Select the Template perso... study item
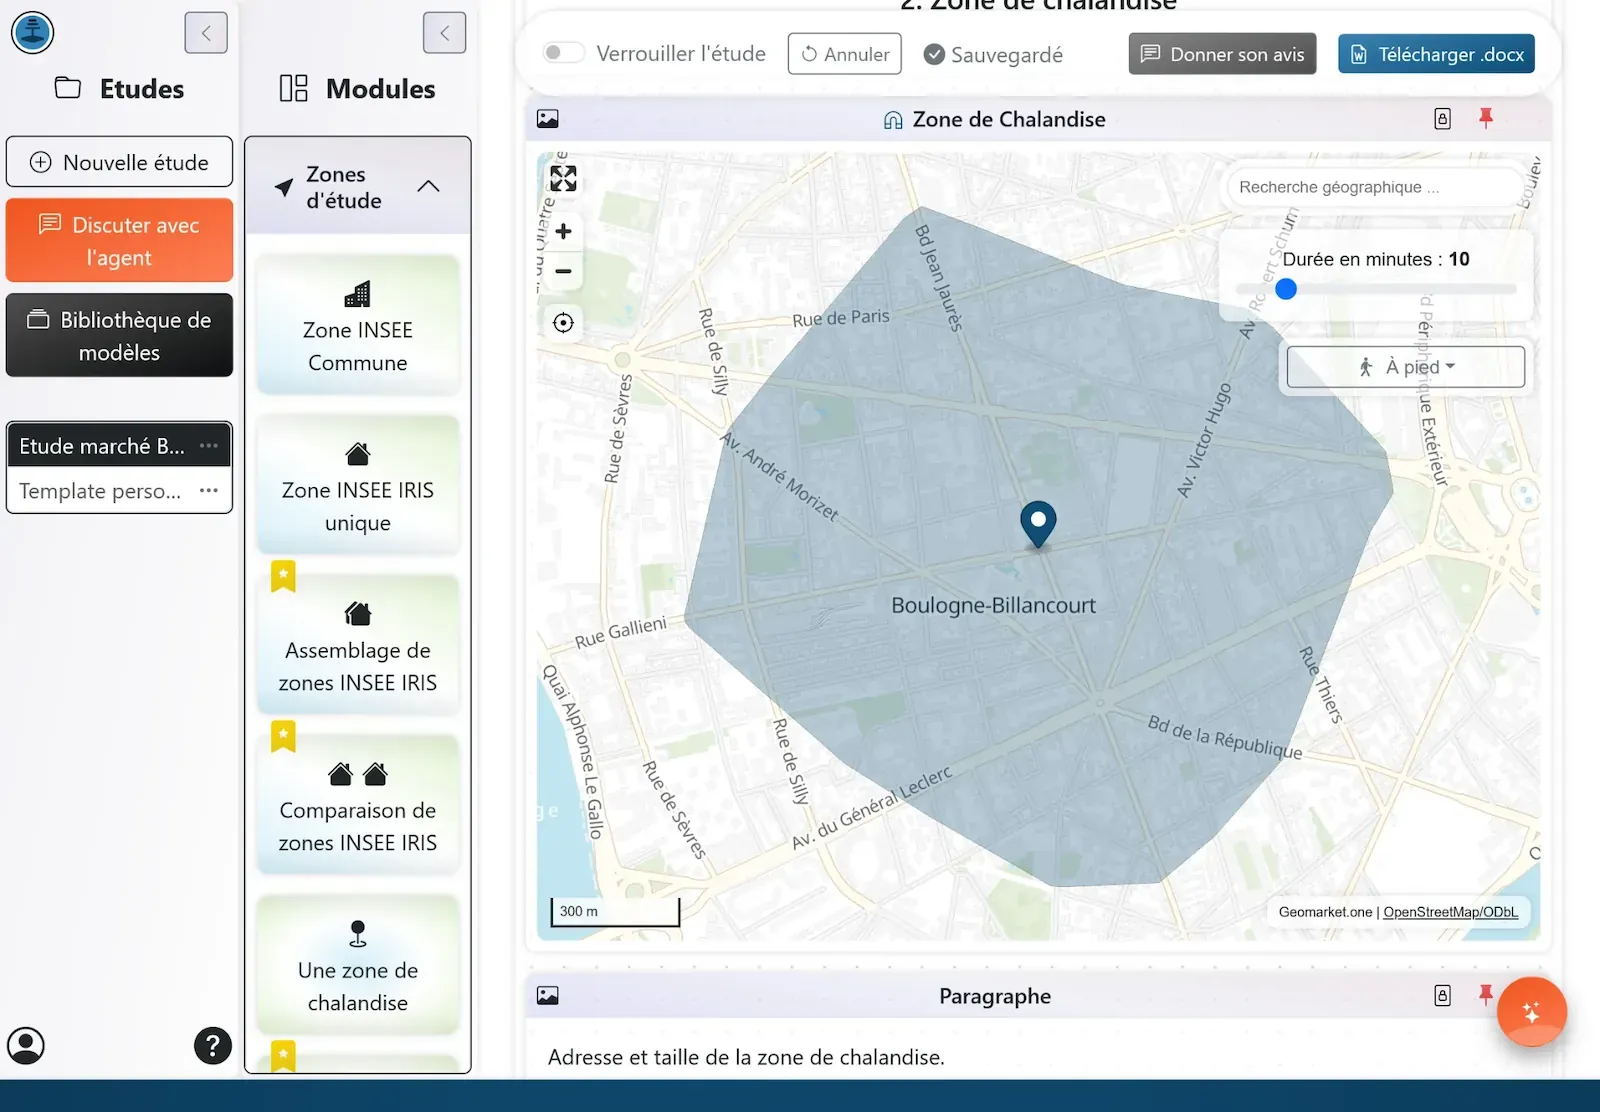This screenshot has width=1600, height=1112. (x=100, y=491)
